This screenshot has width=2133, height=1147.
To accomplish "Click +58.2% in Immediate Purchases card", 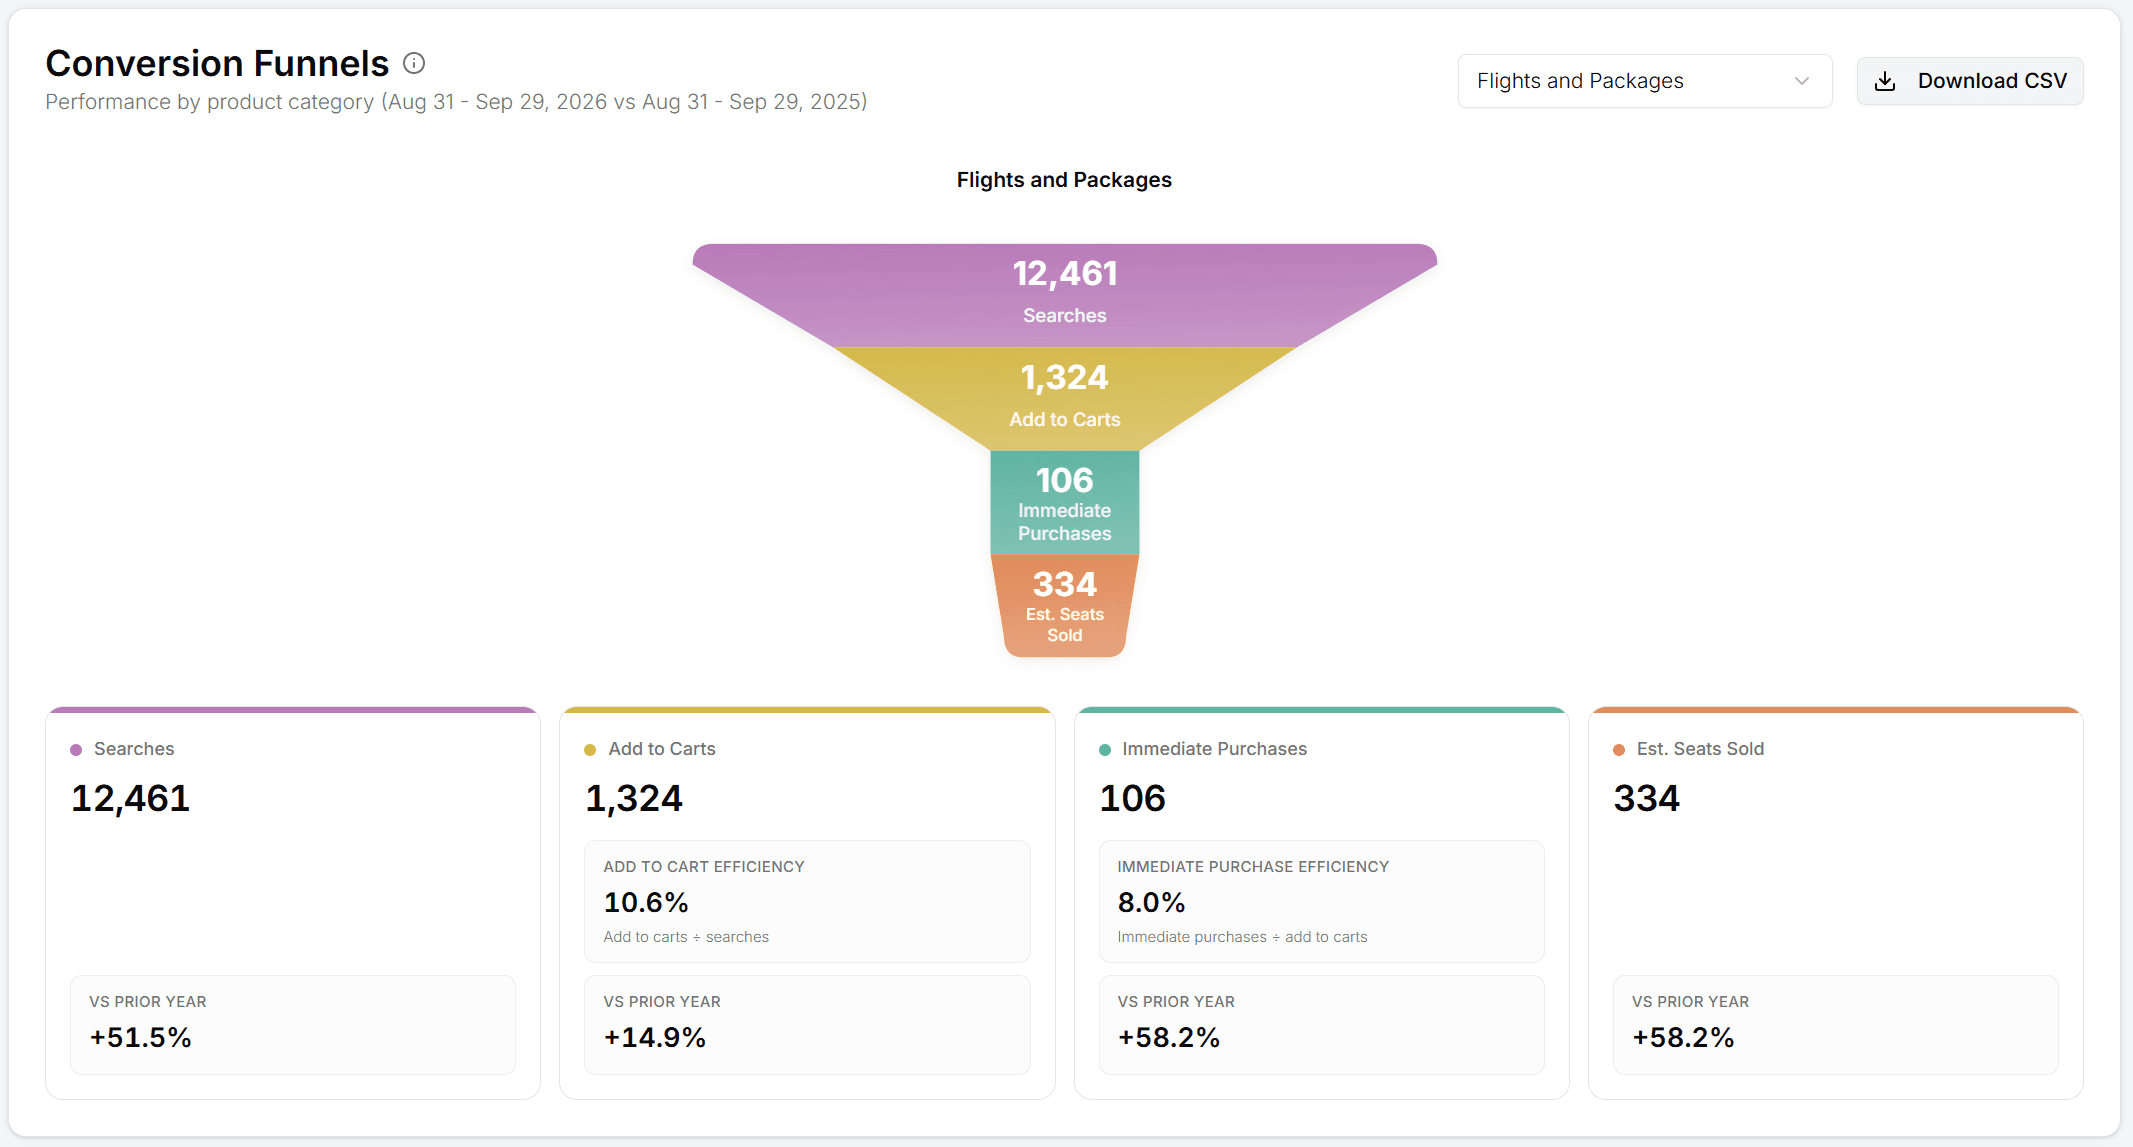I will (x=1169, y=1037).
